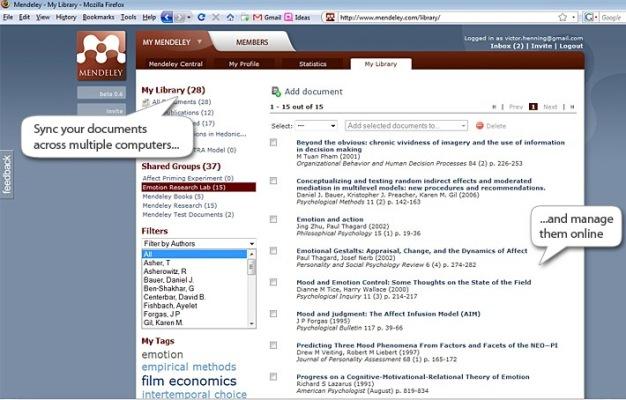626x400 pixels.
Task: Click the Add document icon
Action: (x=276, y=92)
